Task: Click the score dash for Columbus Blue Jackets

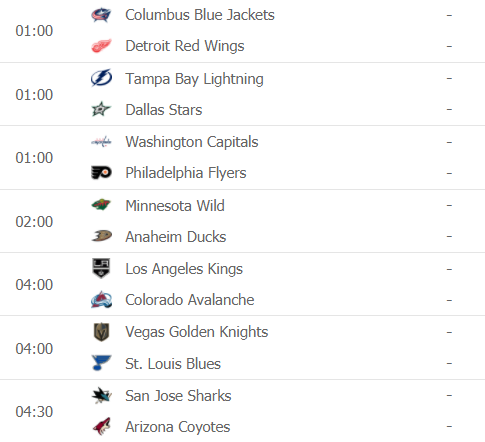Action: coord(449,15)
